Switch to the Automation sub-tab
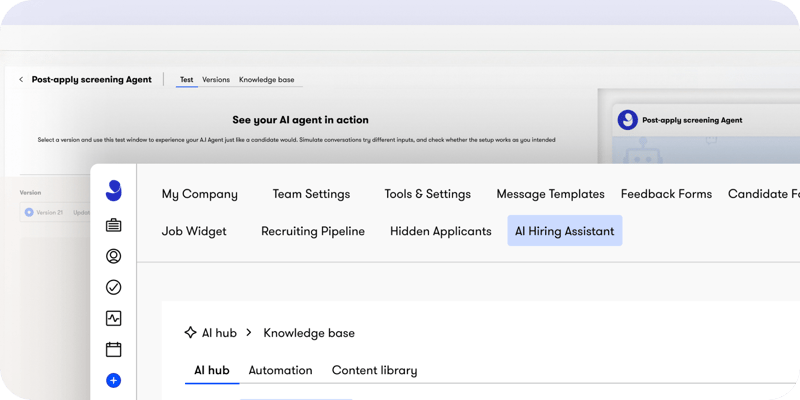 click(x=281, y=370)
